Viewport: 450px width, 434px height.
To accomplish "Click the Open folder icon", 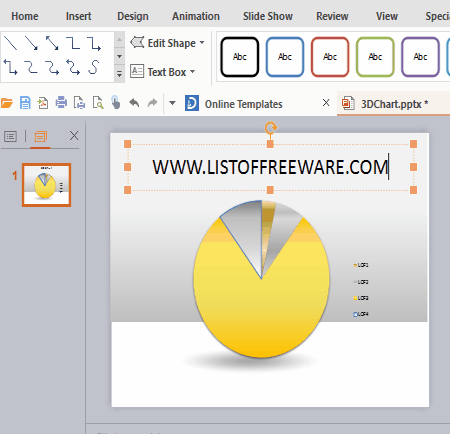I will coord(7,103).
